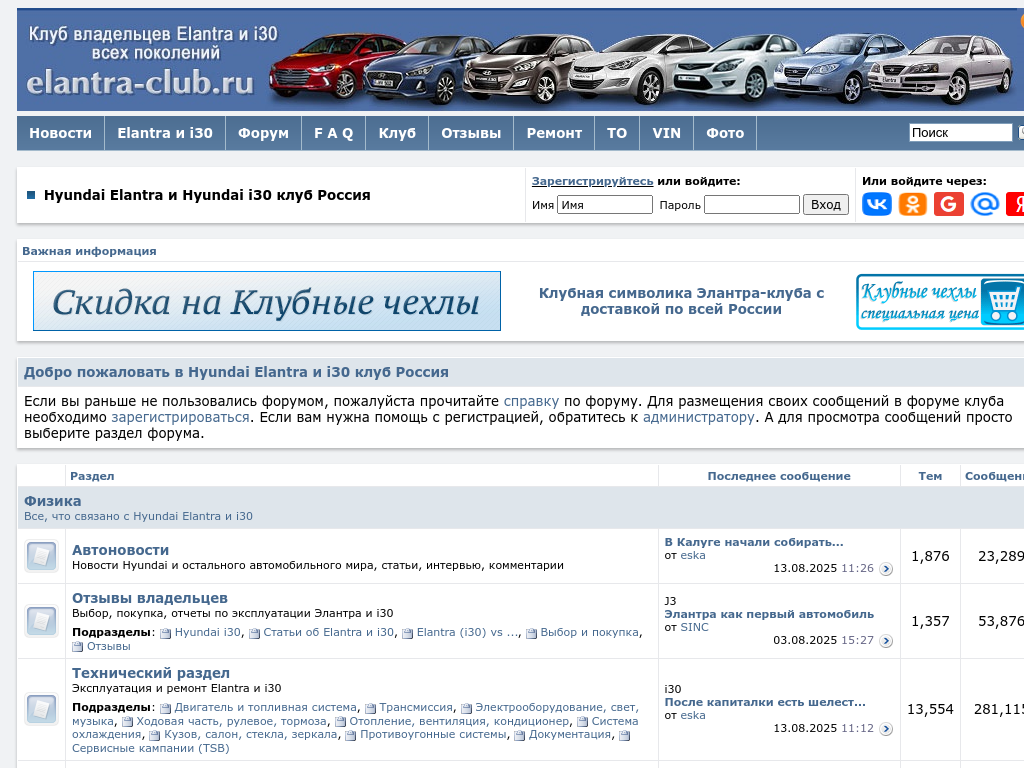Click the elantra-club.ru header banner
This screenshot has width=1024, height=768.
(x=520, y=59)
